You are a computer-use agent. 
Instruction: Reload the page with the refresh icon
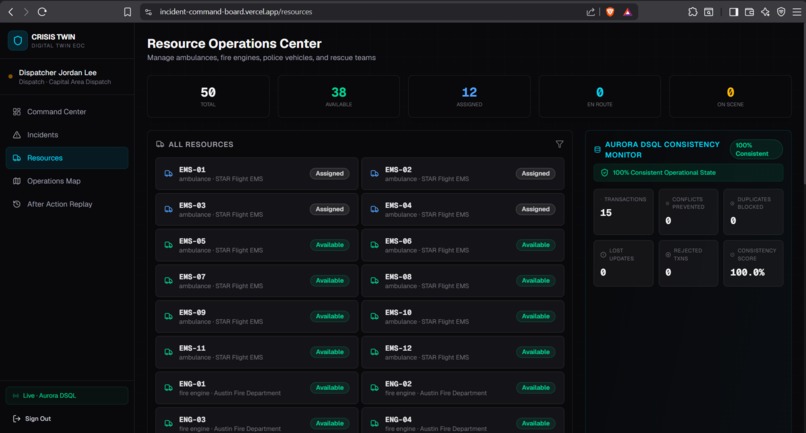click(42, 11)
